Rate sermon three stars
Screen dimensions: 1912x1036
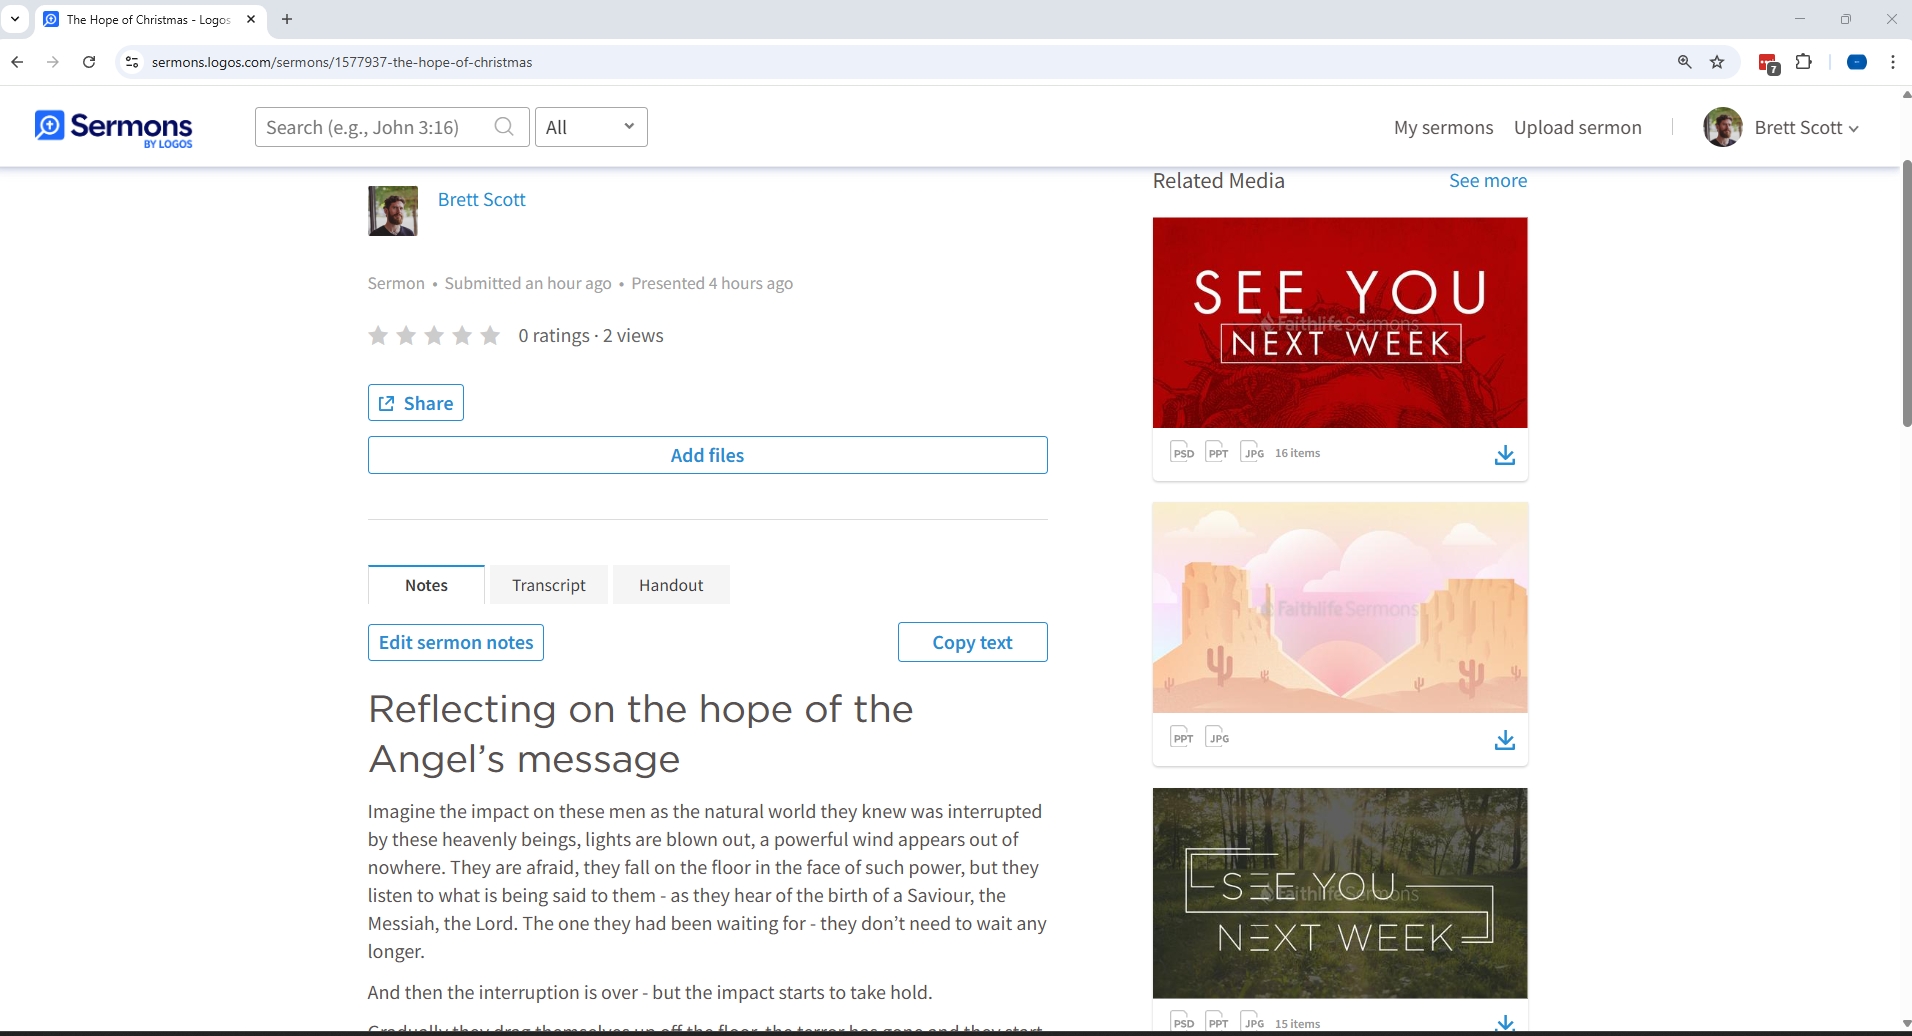[434, 335]
